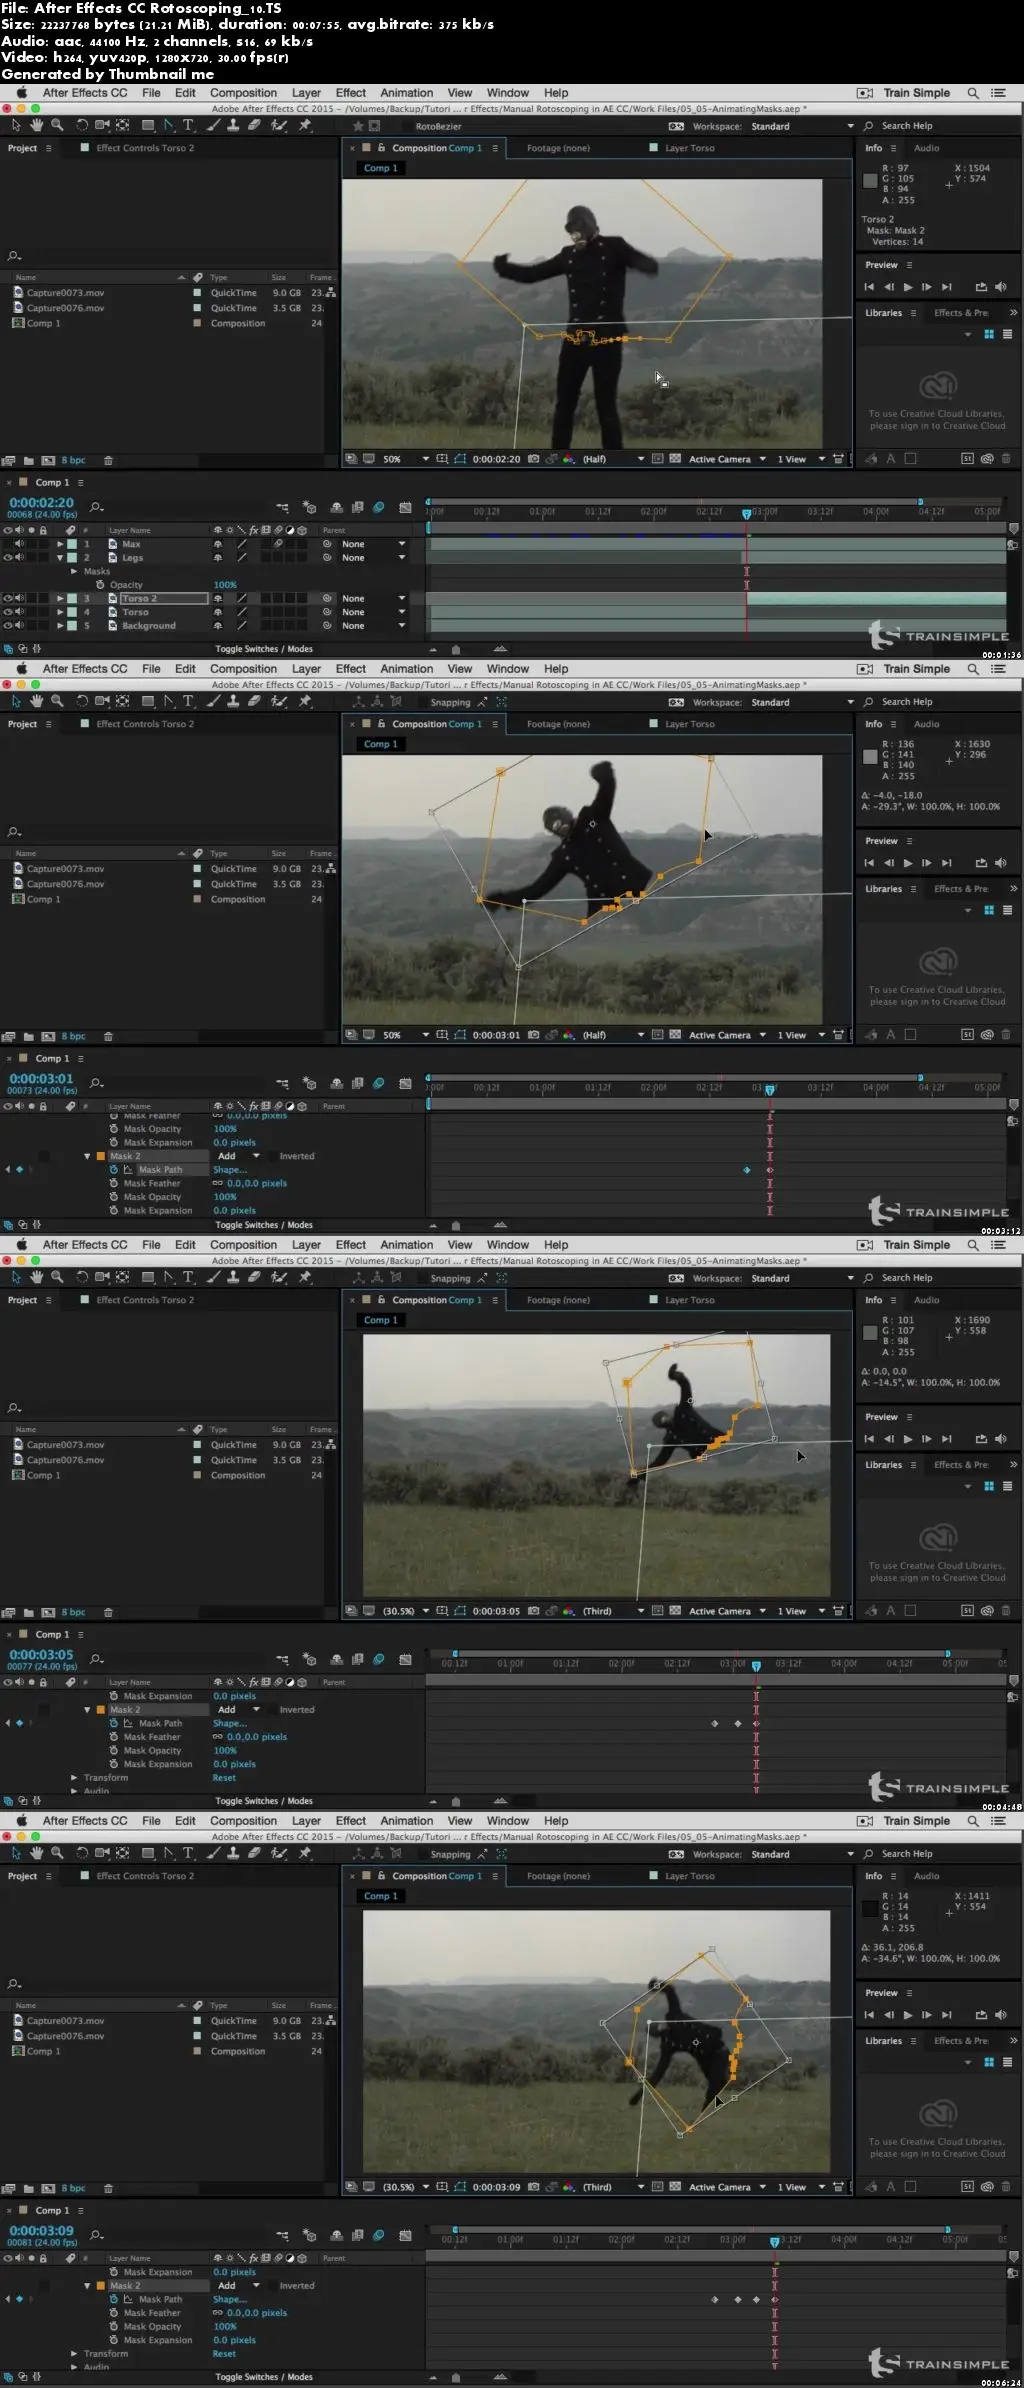1024x2388 pixels.
Task: Click snapshot camera icon beside viewer time 0:00:02:20
Action: [x=534, y=459]
